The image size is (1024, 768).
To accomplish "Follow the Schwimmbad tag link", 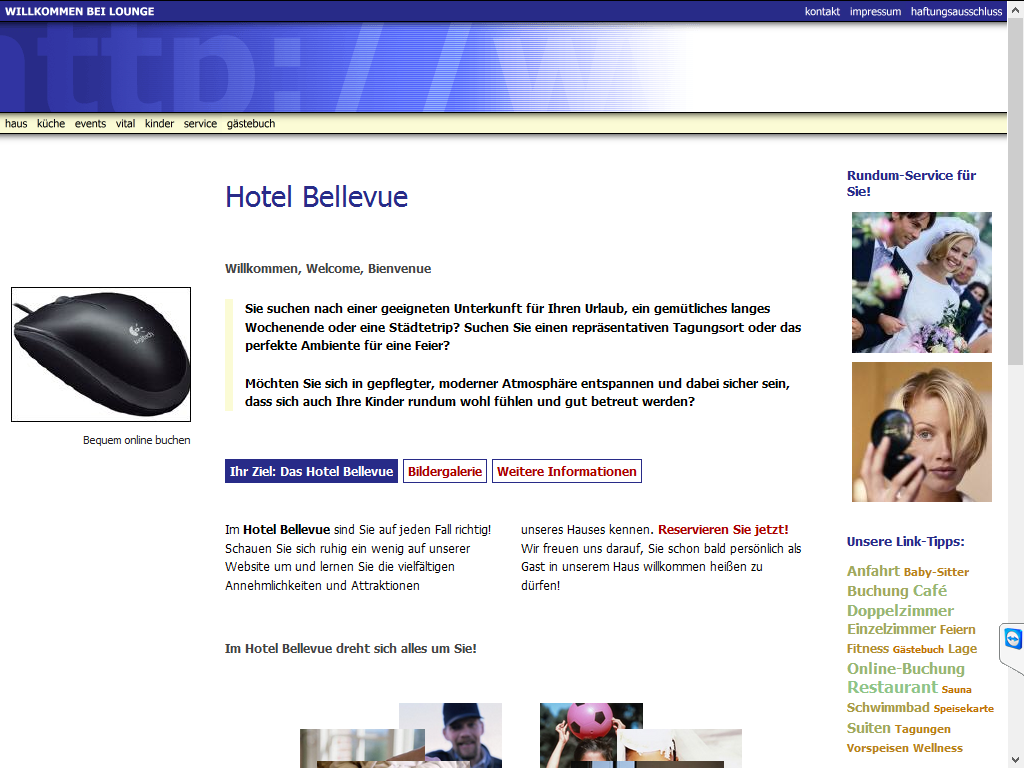I will click(888, 708).
